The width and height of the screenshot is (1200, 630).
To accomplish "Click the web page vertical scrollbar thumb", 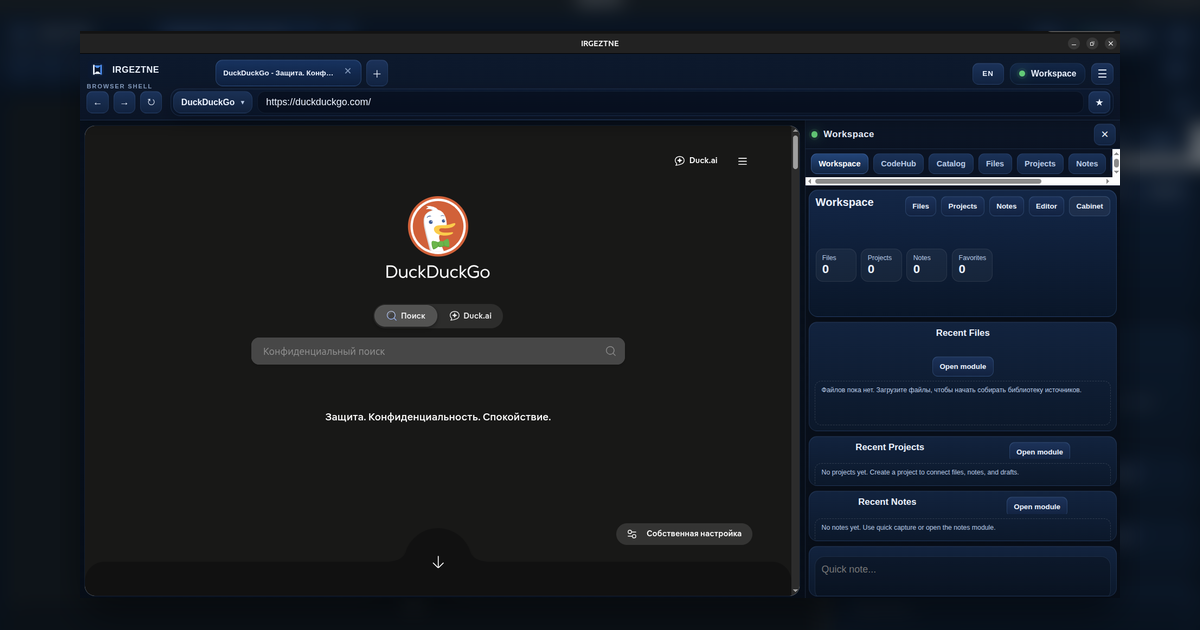I will coord(796,152).
